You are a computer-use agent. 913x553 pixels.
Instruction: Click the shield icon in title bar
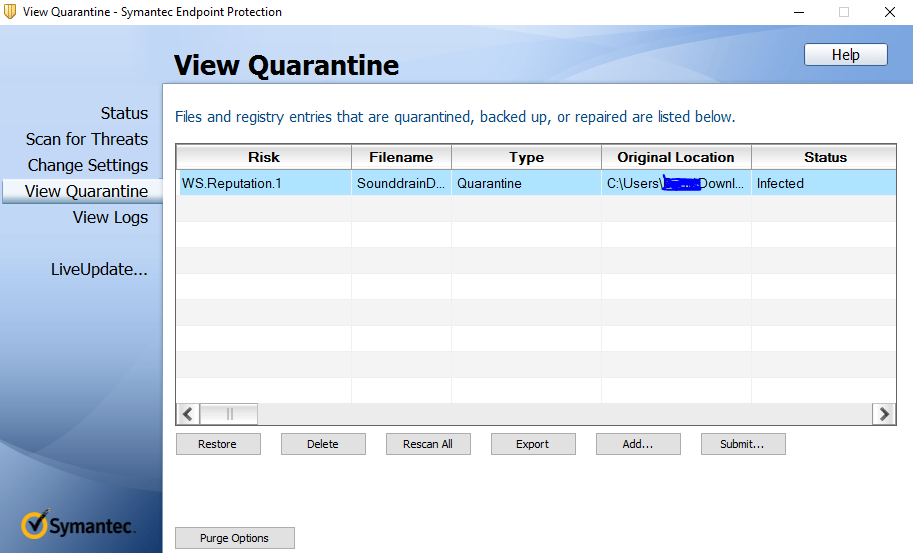10,12
